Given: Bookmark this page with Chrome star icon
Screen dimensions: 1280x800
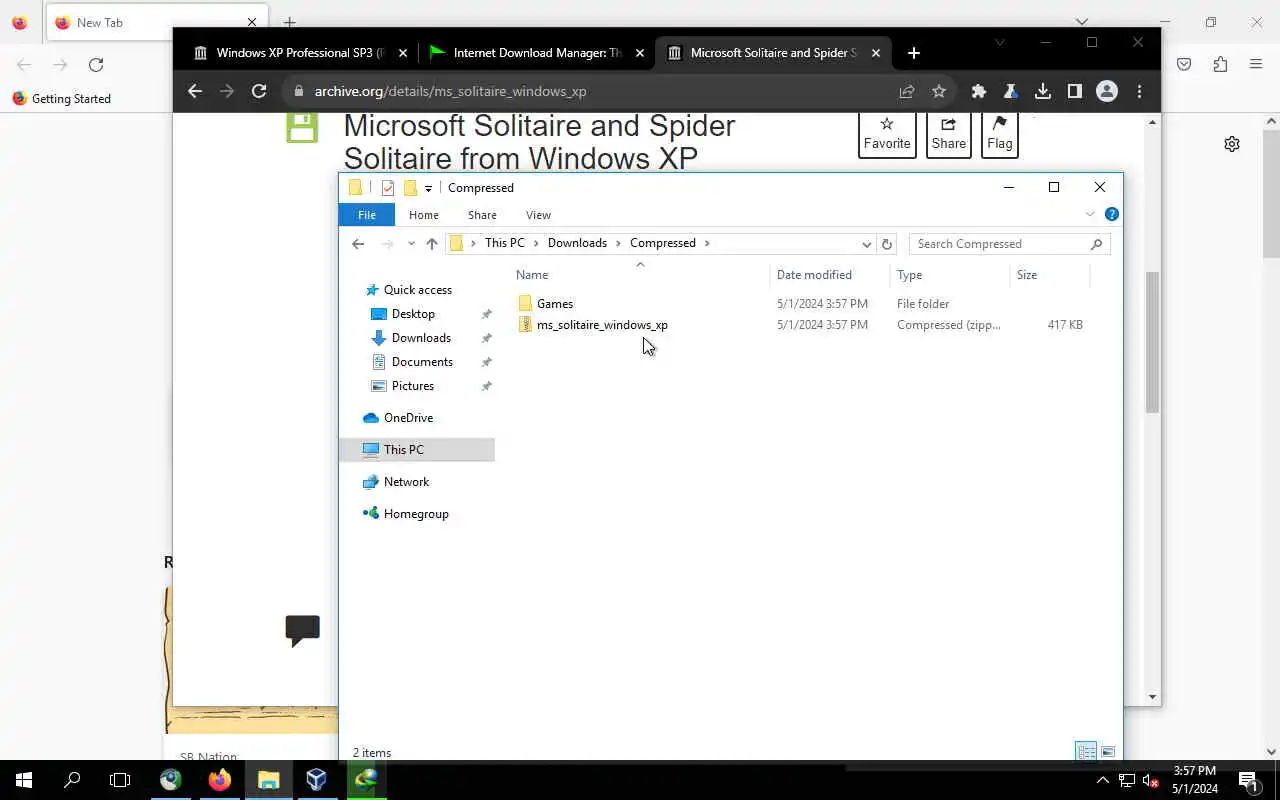Looking at the screenshot, I should 939,91.
